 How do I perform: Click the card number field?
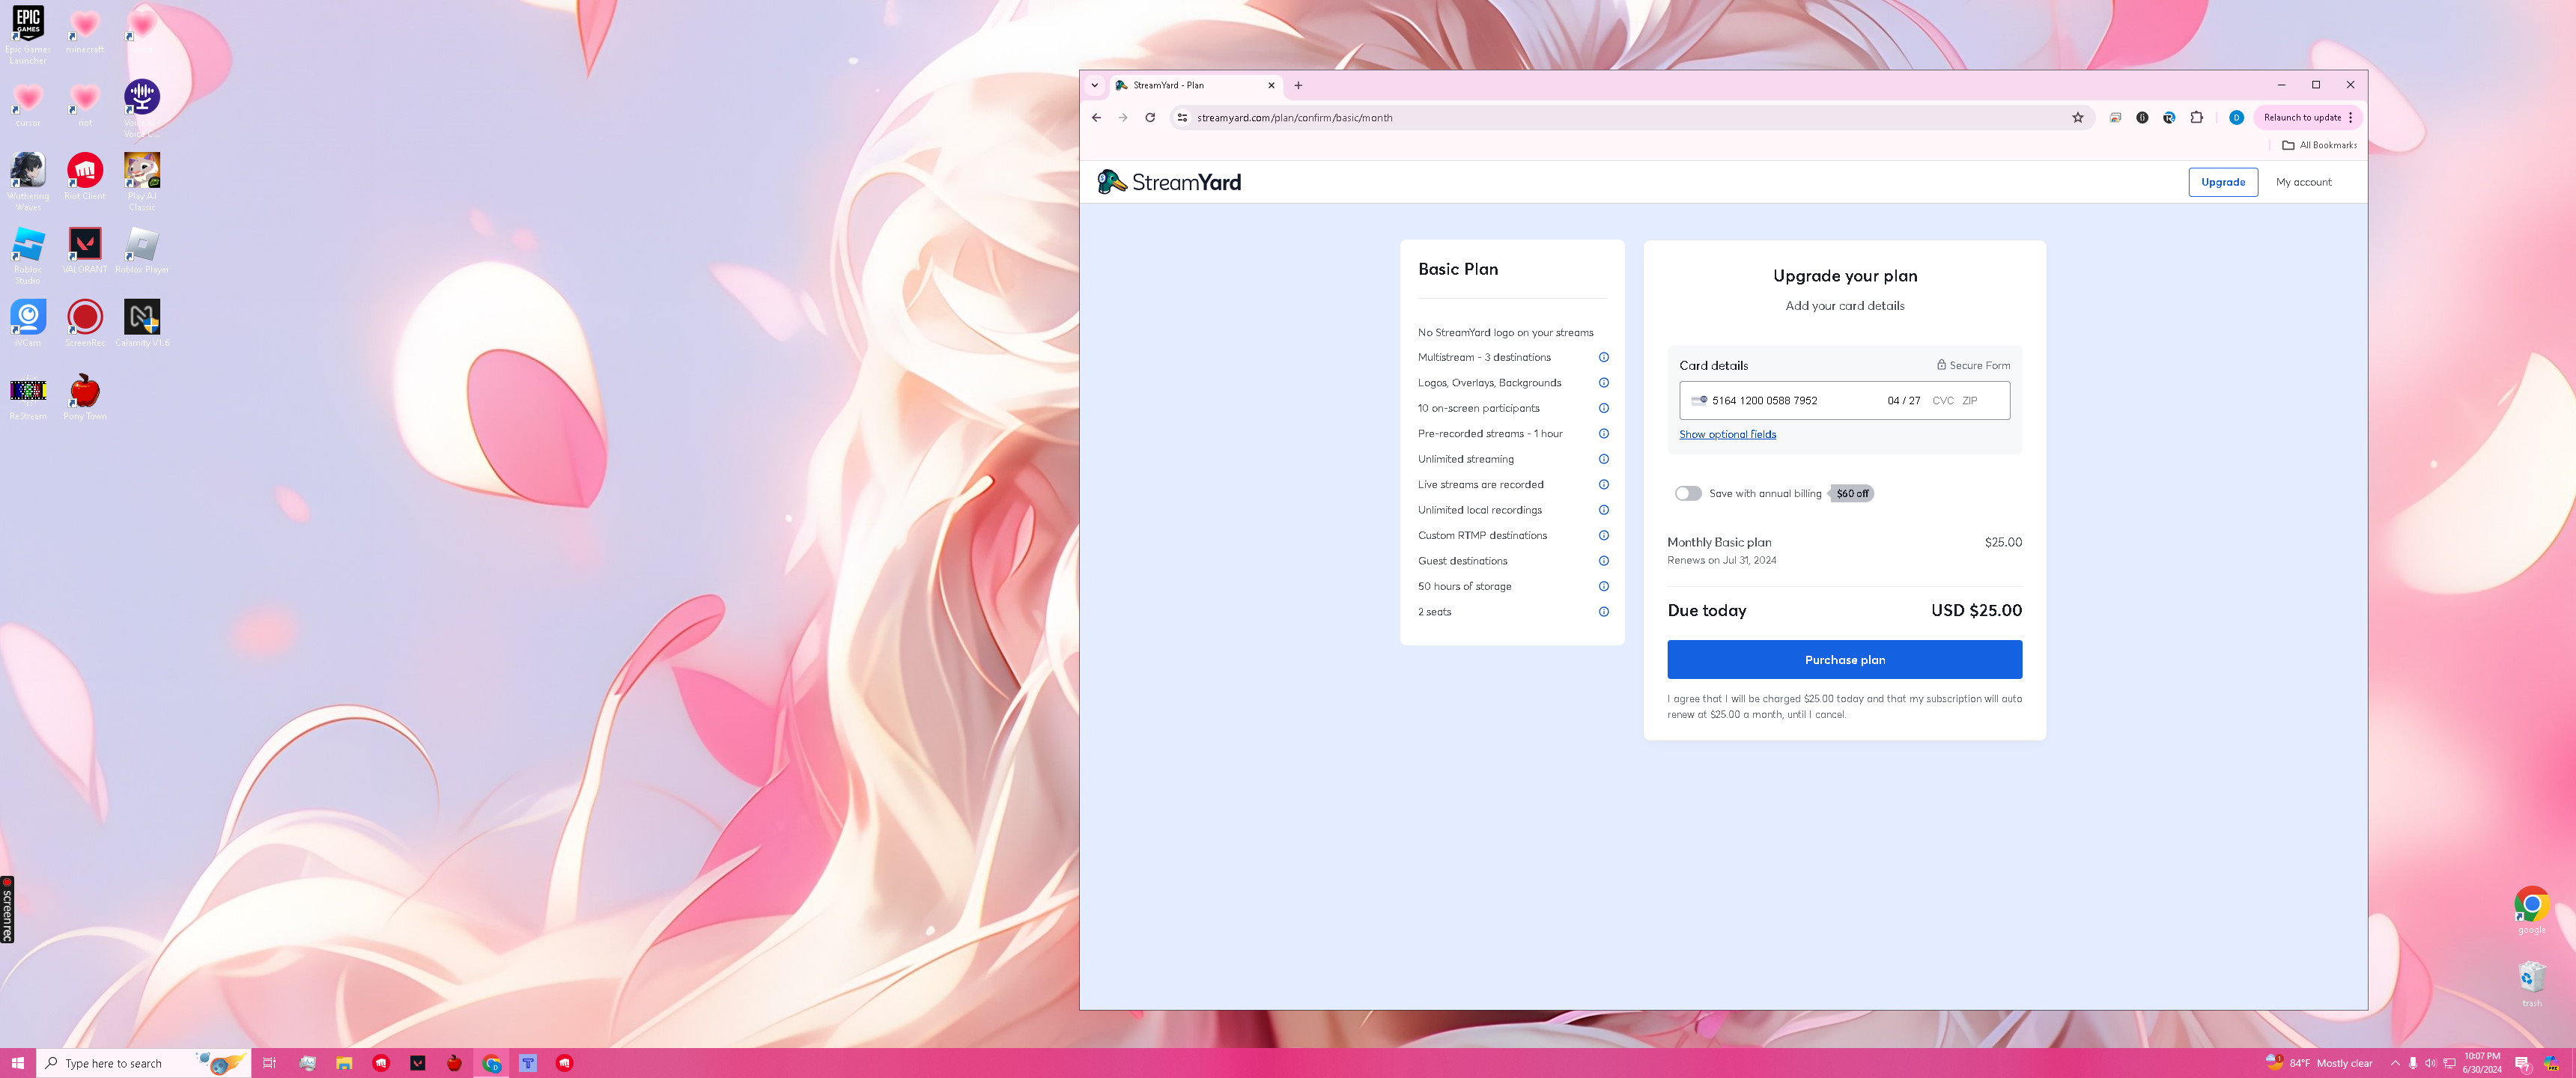1764,401
